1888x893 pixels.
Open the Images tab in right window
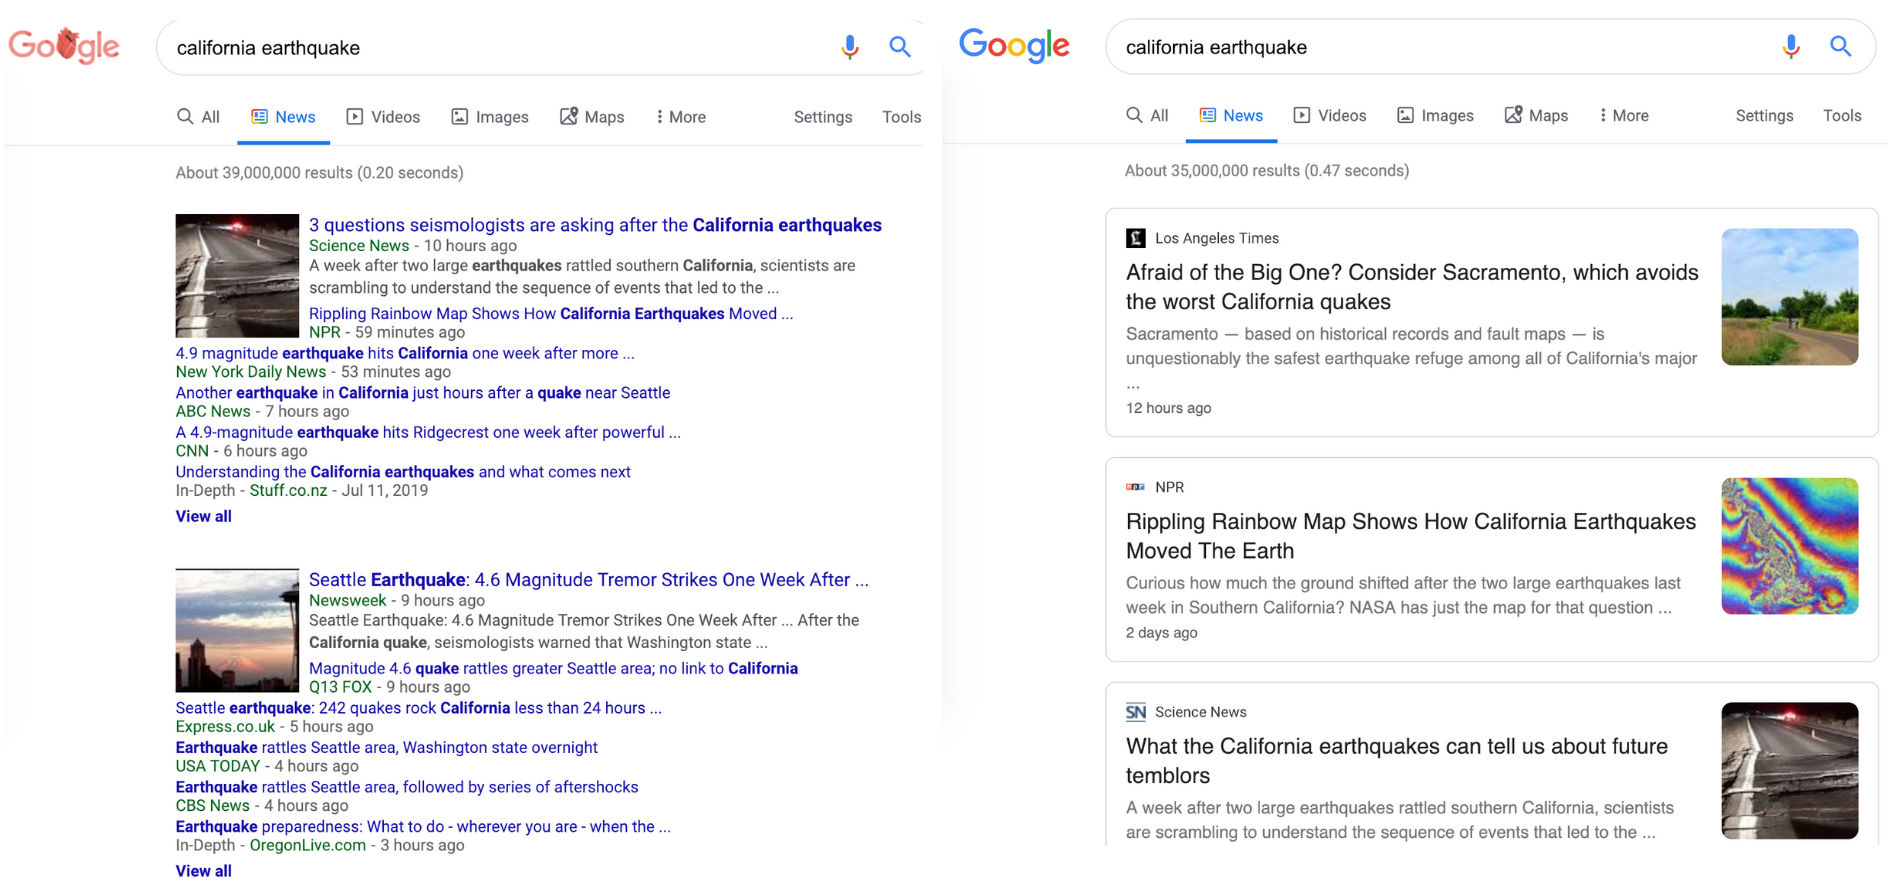pos(1435,116)
